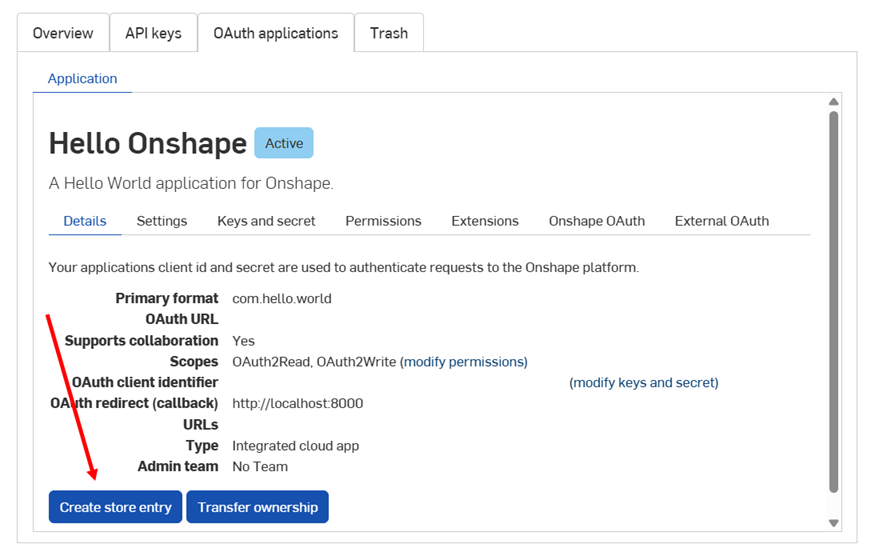871x560 pixels.
Task: Click the Hello Onshape application title
Action: pyautogui.click(x=148, y=143)
